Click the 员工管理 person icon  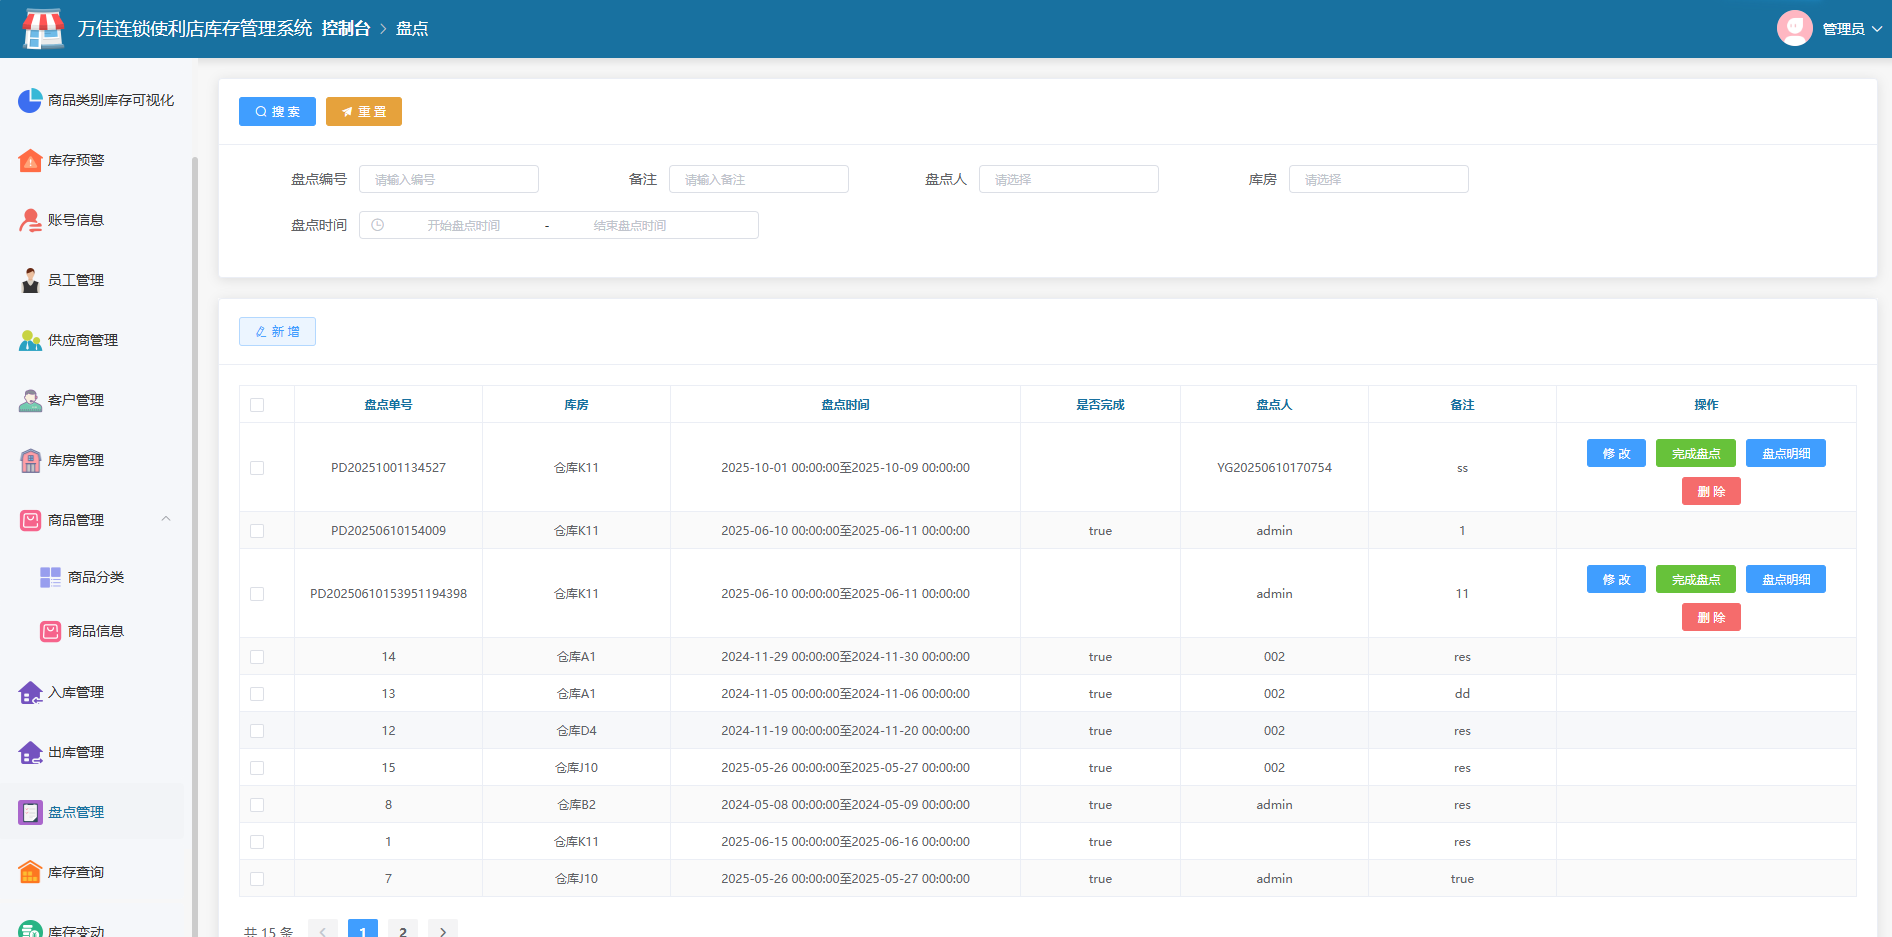30,280
